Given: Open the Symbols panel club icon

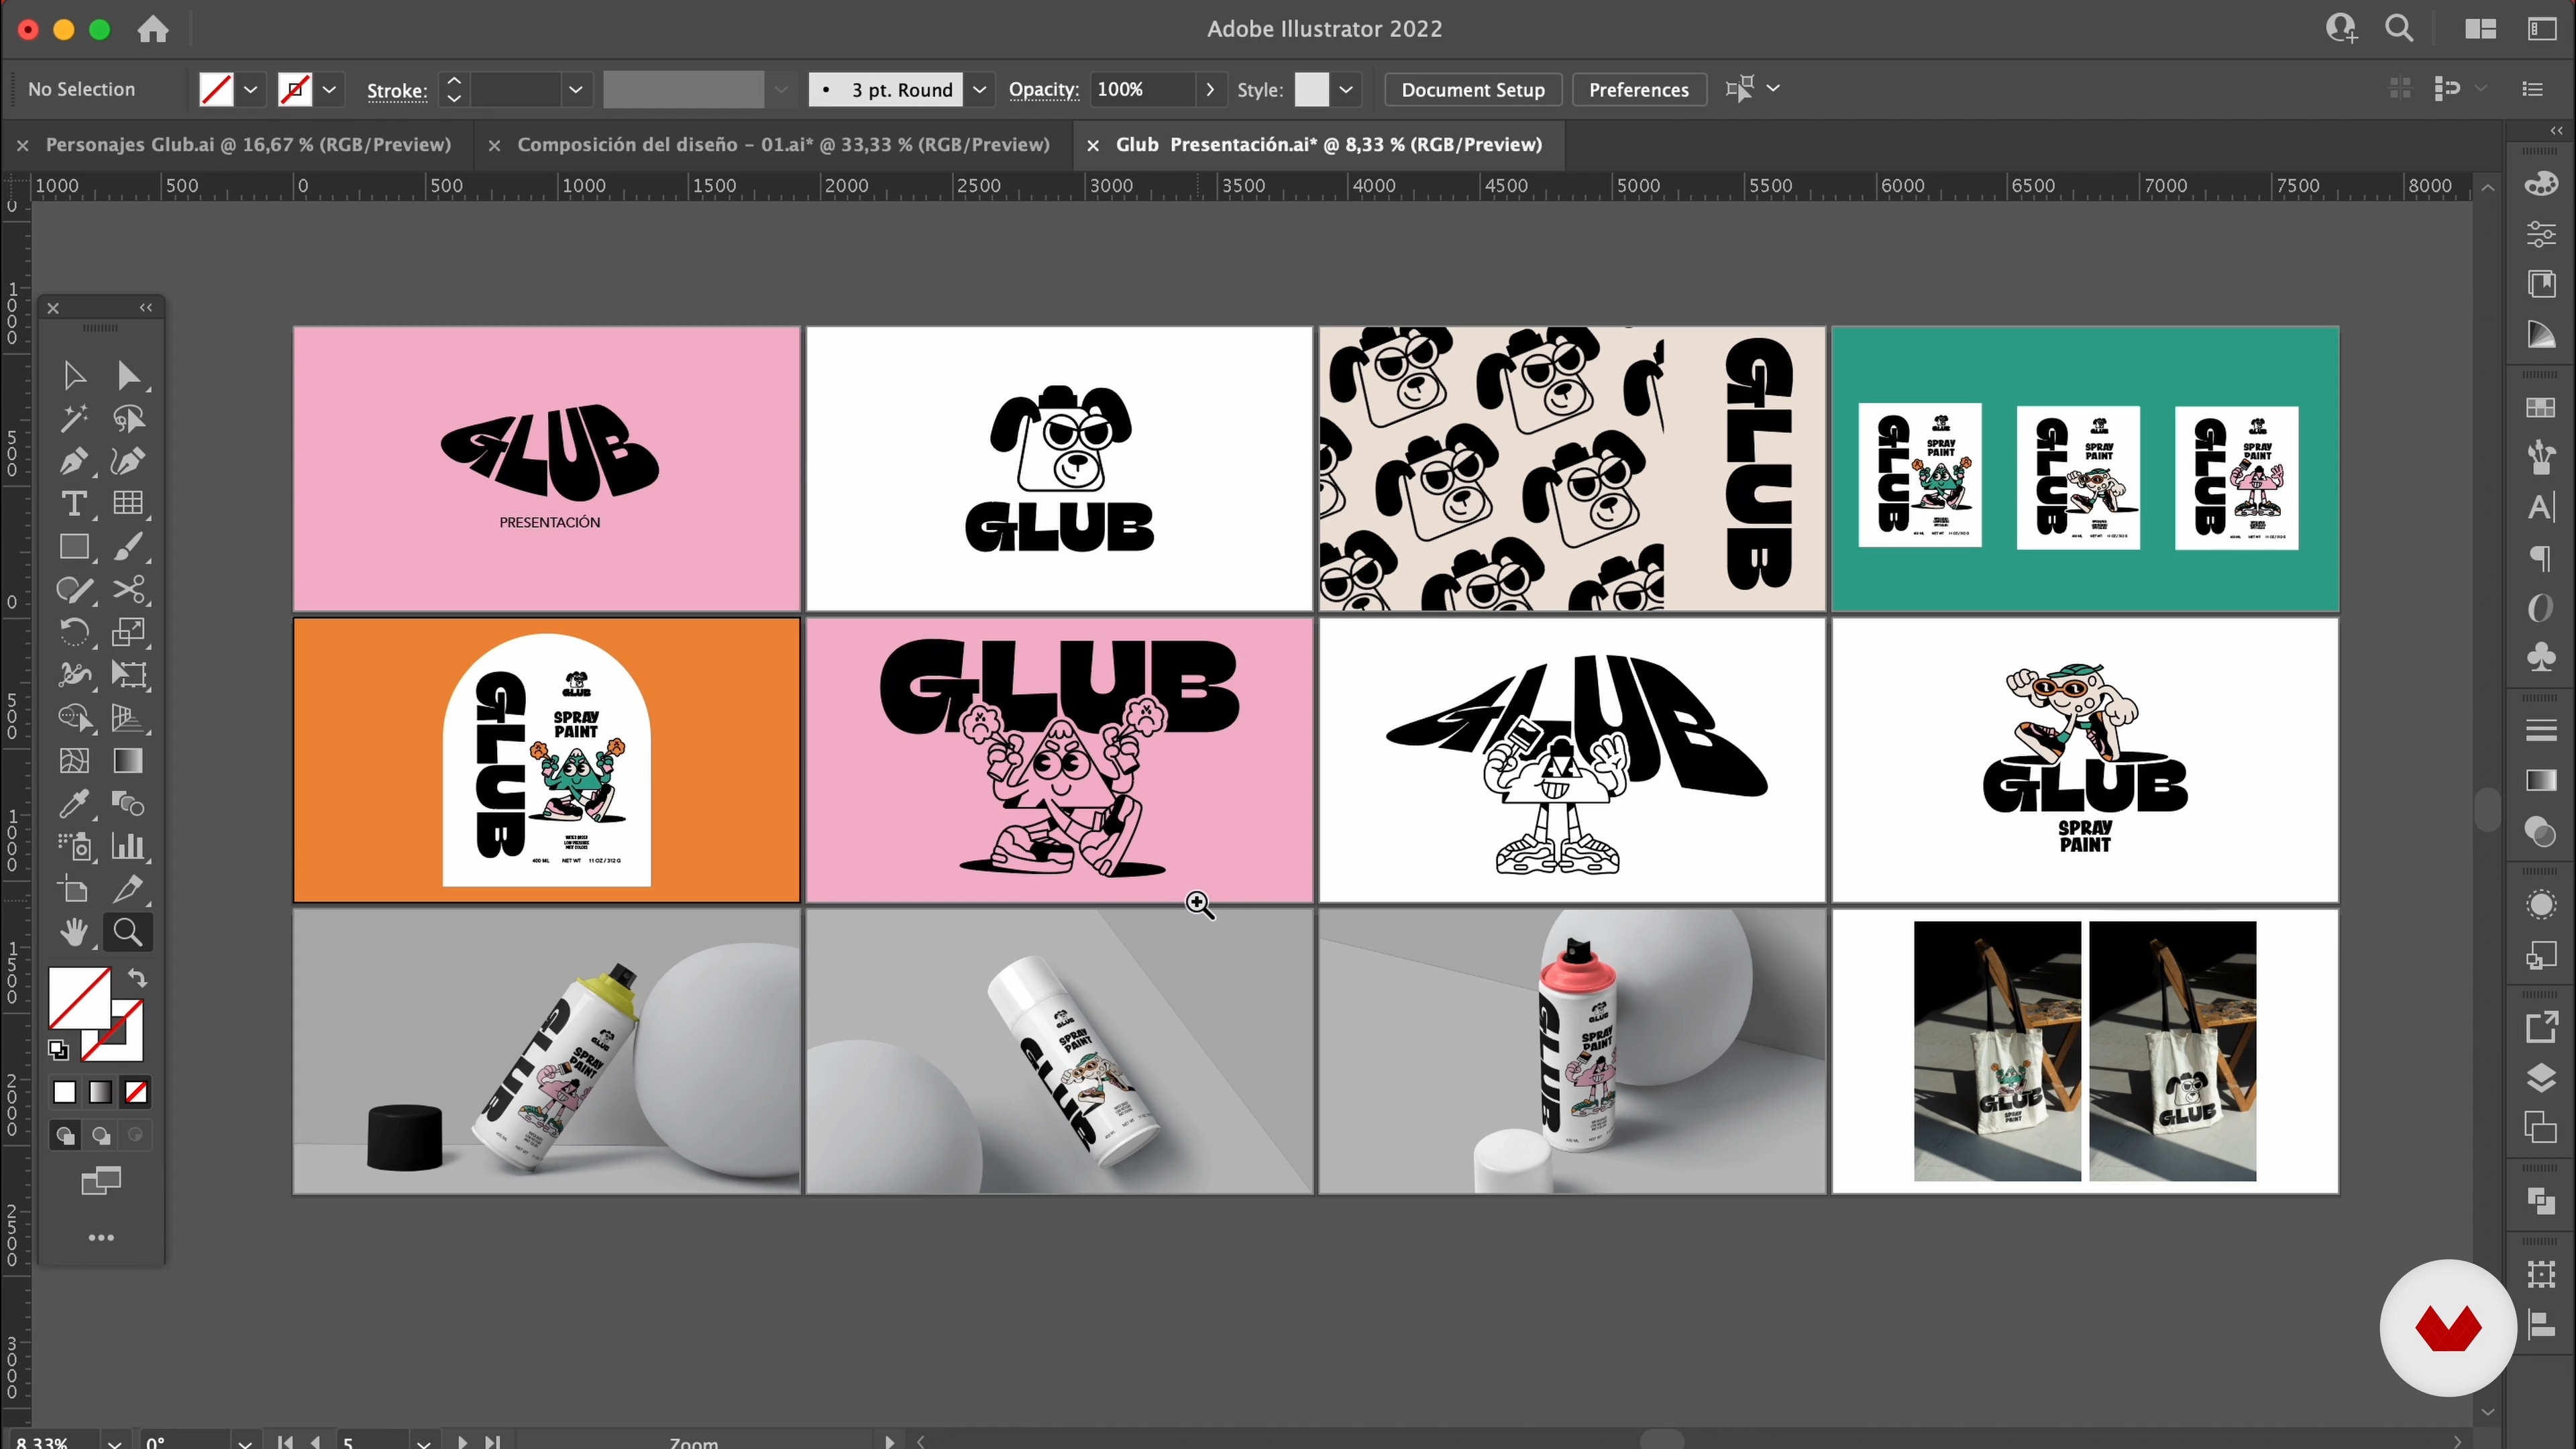Looking at the screenshot, I should (x=2540, y=657).
